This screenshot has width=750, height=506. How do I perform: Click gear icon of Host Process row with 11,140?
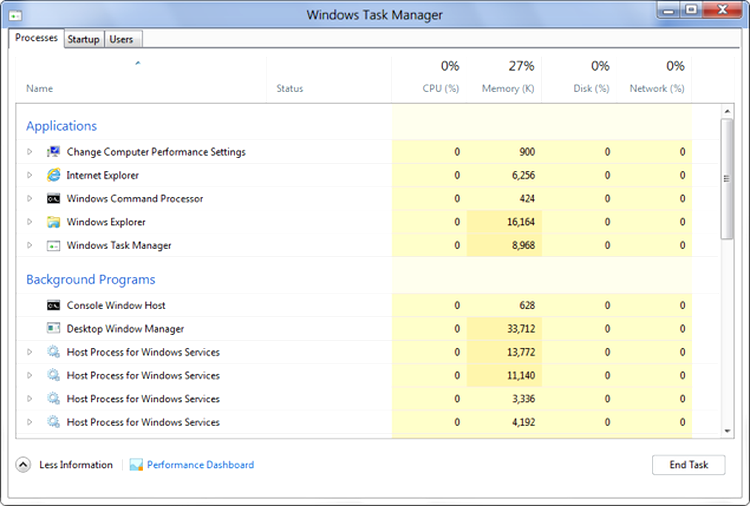click(53, 375)
